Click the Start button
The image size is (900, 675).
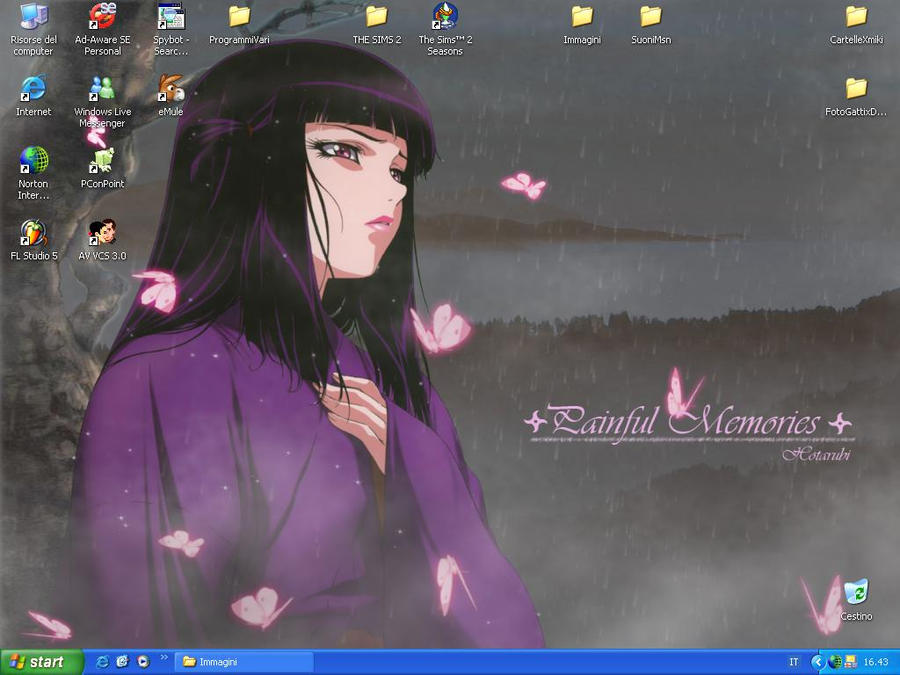pyautogui.click(x=41, y=662)
